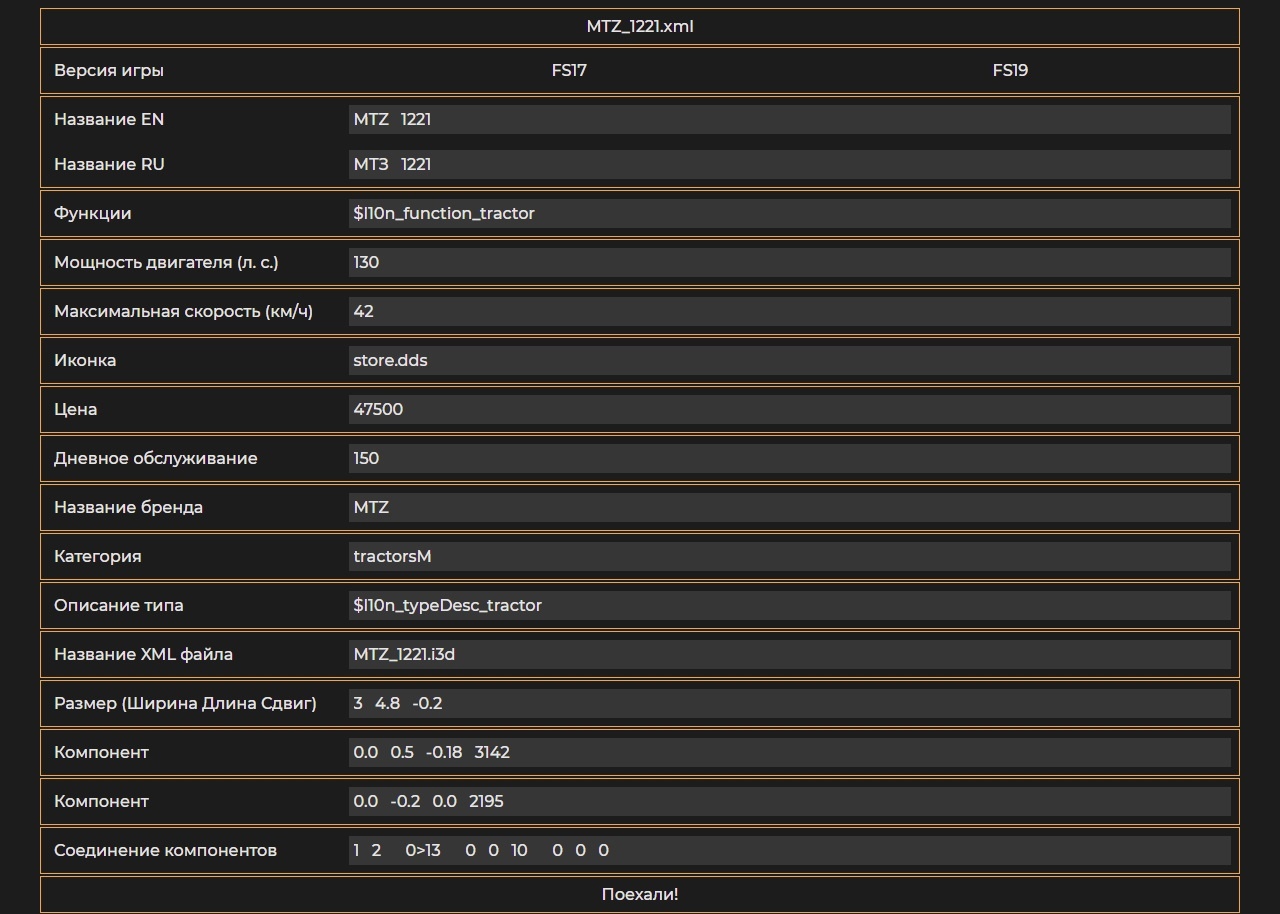Click the maximum speed field showing 42
The height and width of the screenshot is (914, 1280).
(x=789, y=311)
